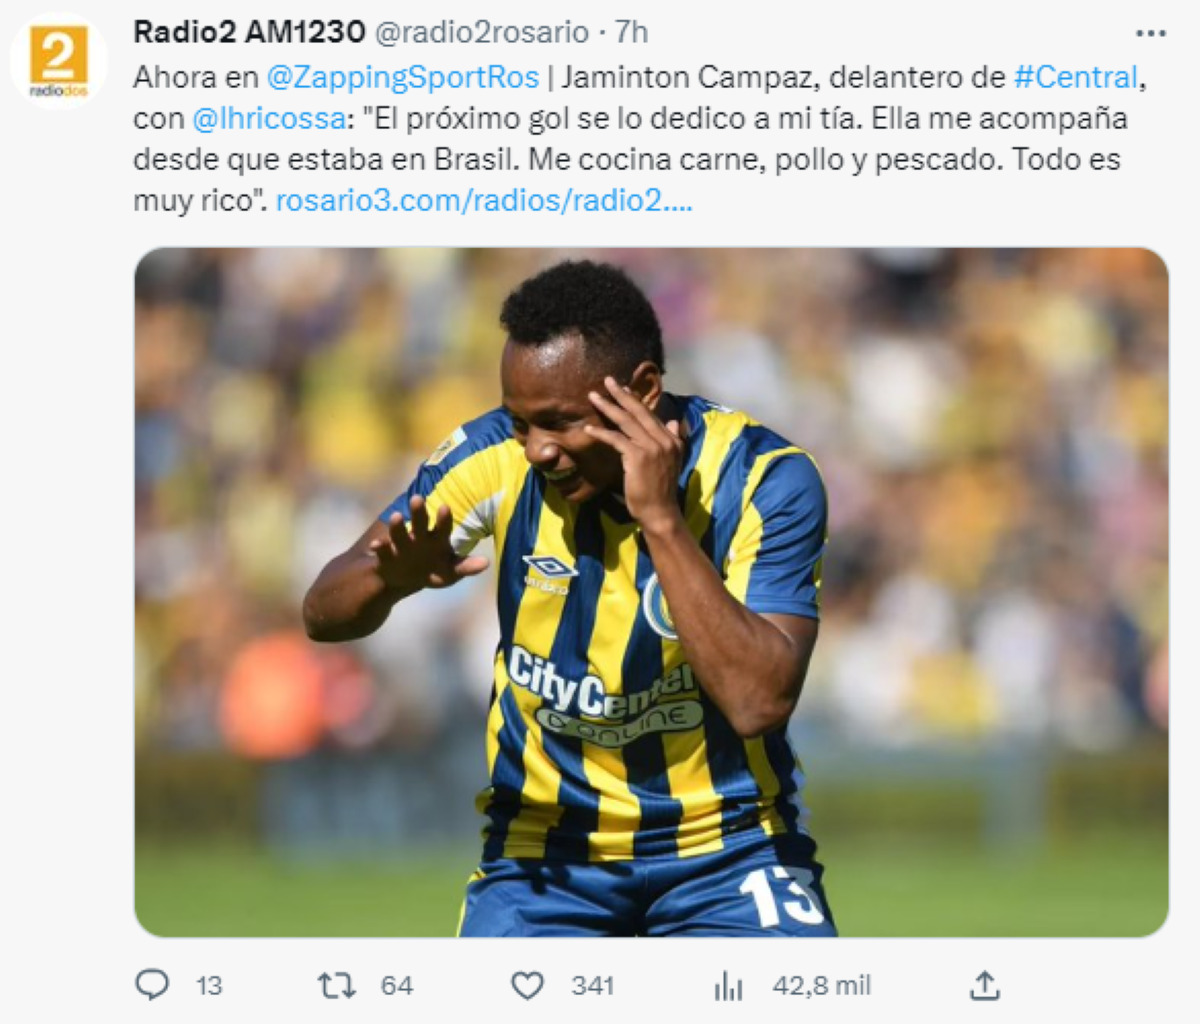This screenshot has height=1024, width=1200.
Task: Retweet this post using the arrows icon
Action: coord(336,986)
